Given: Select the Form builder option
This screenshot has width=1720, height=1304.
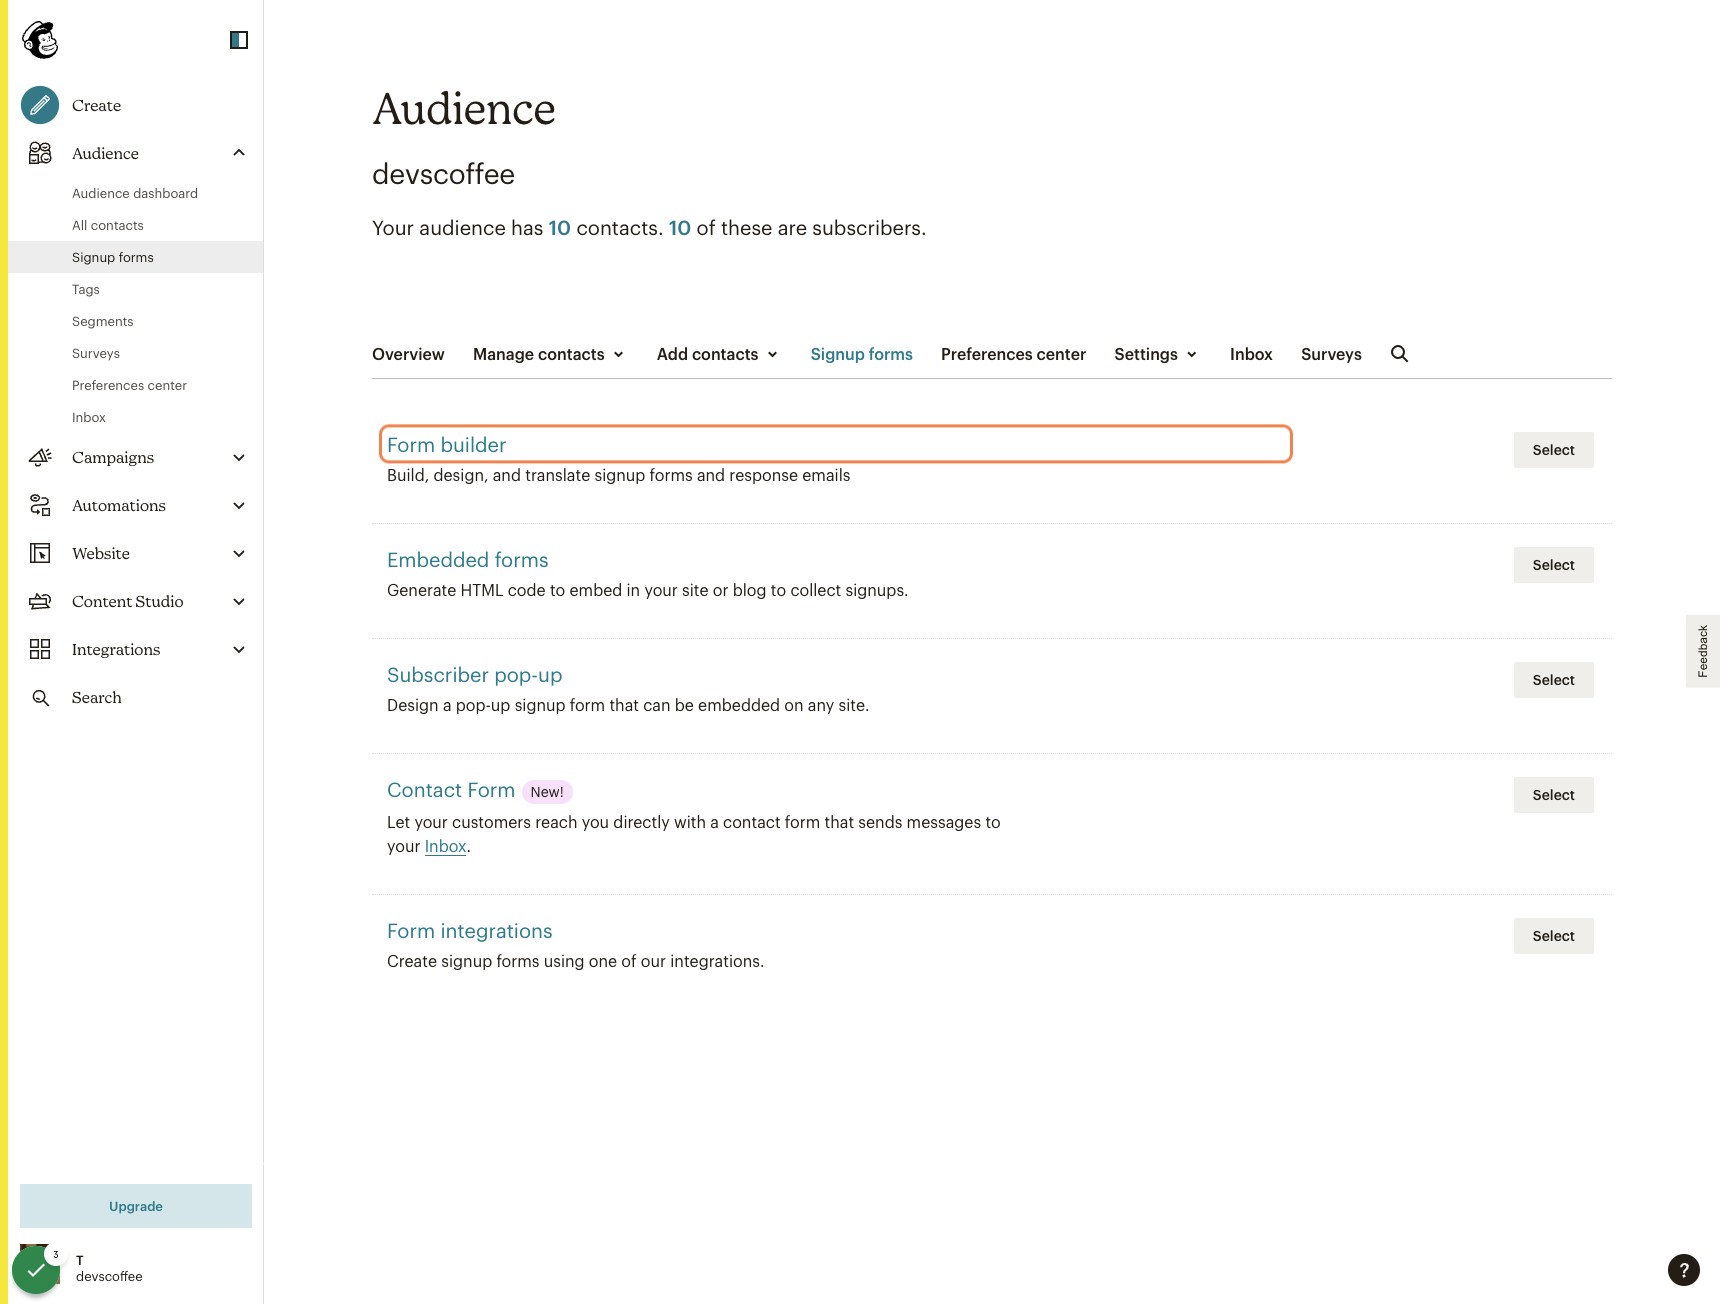Looking at the screenshot, I should click(1553, 450).
